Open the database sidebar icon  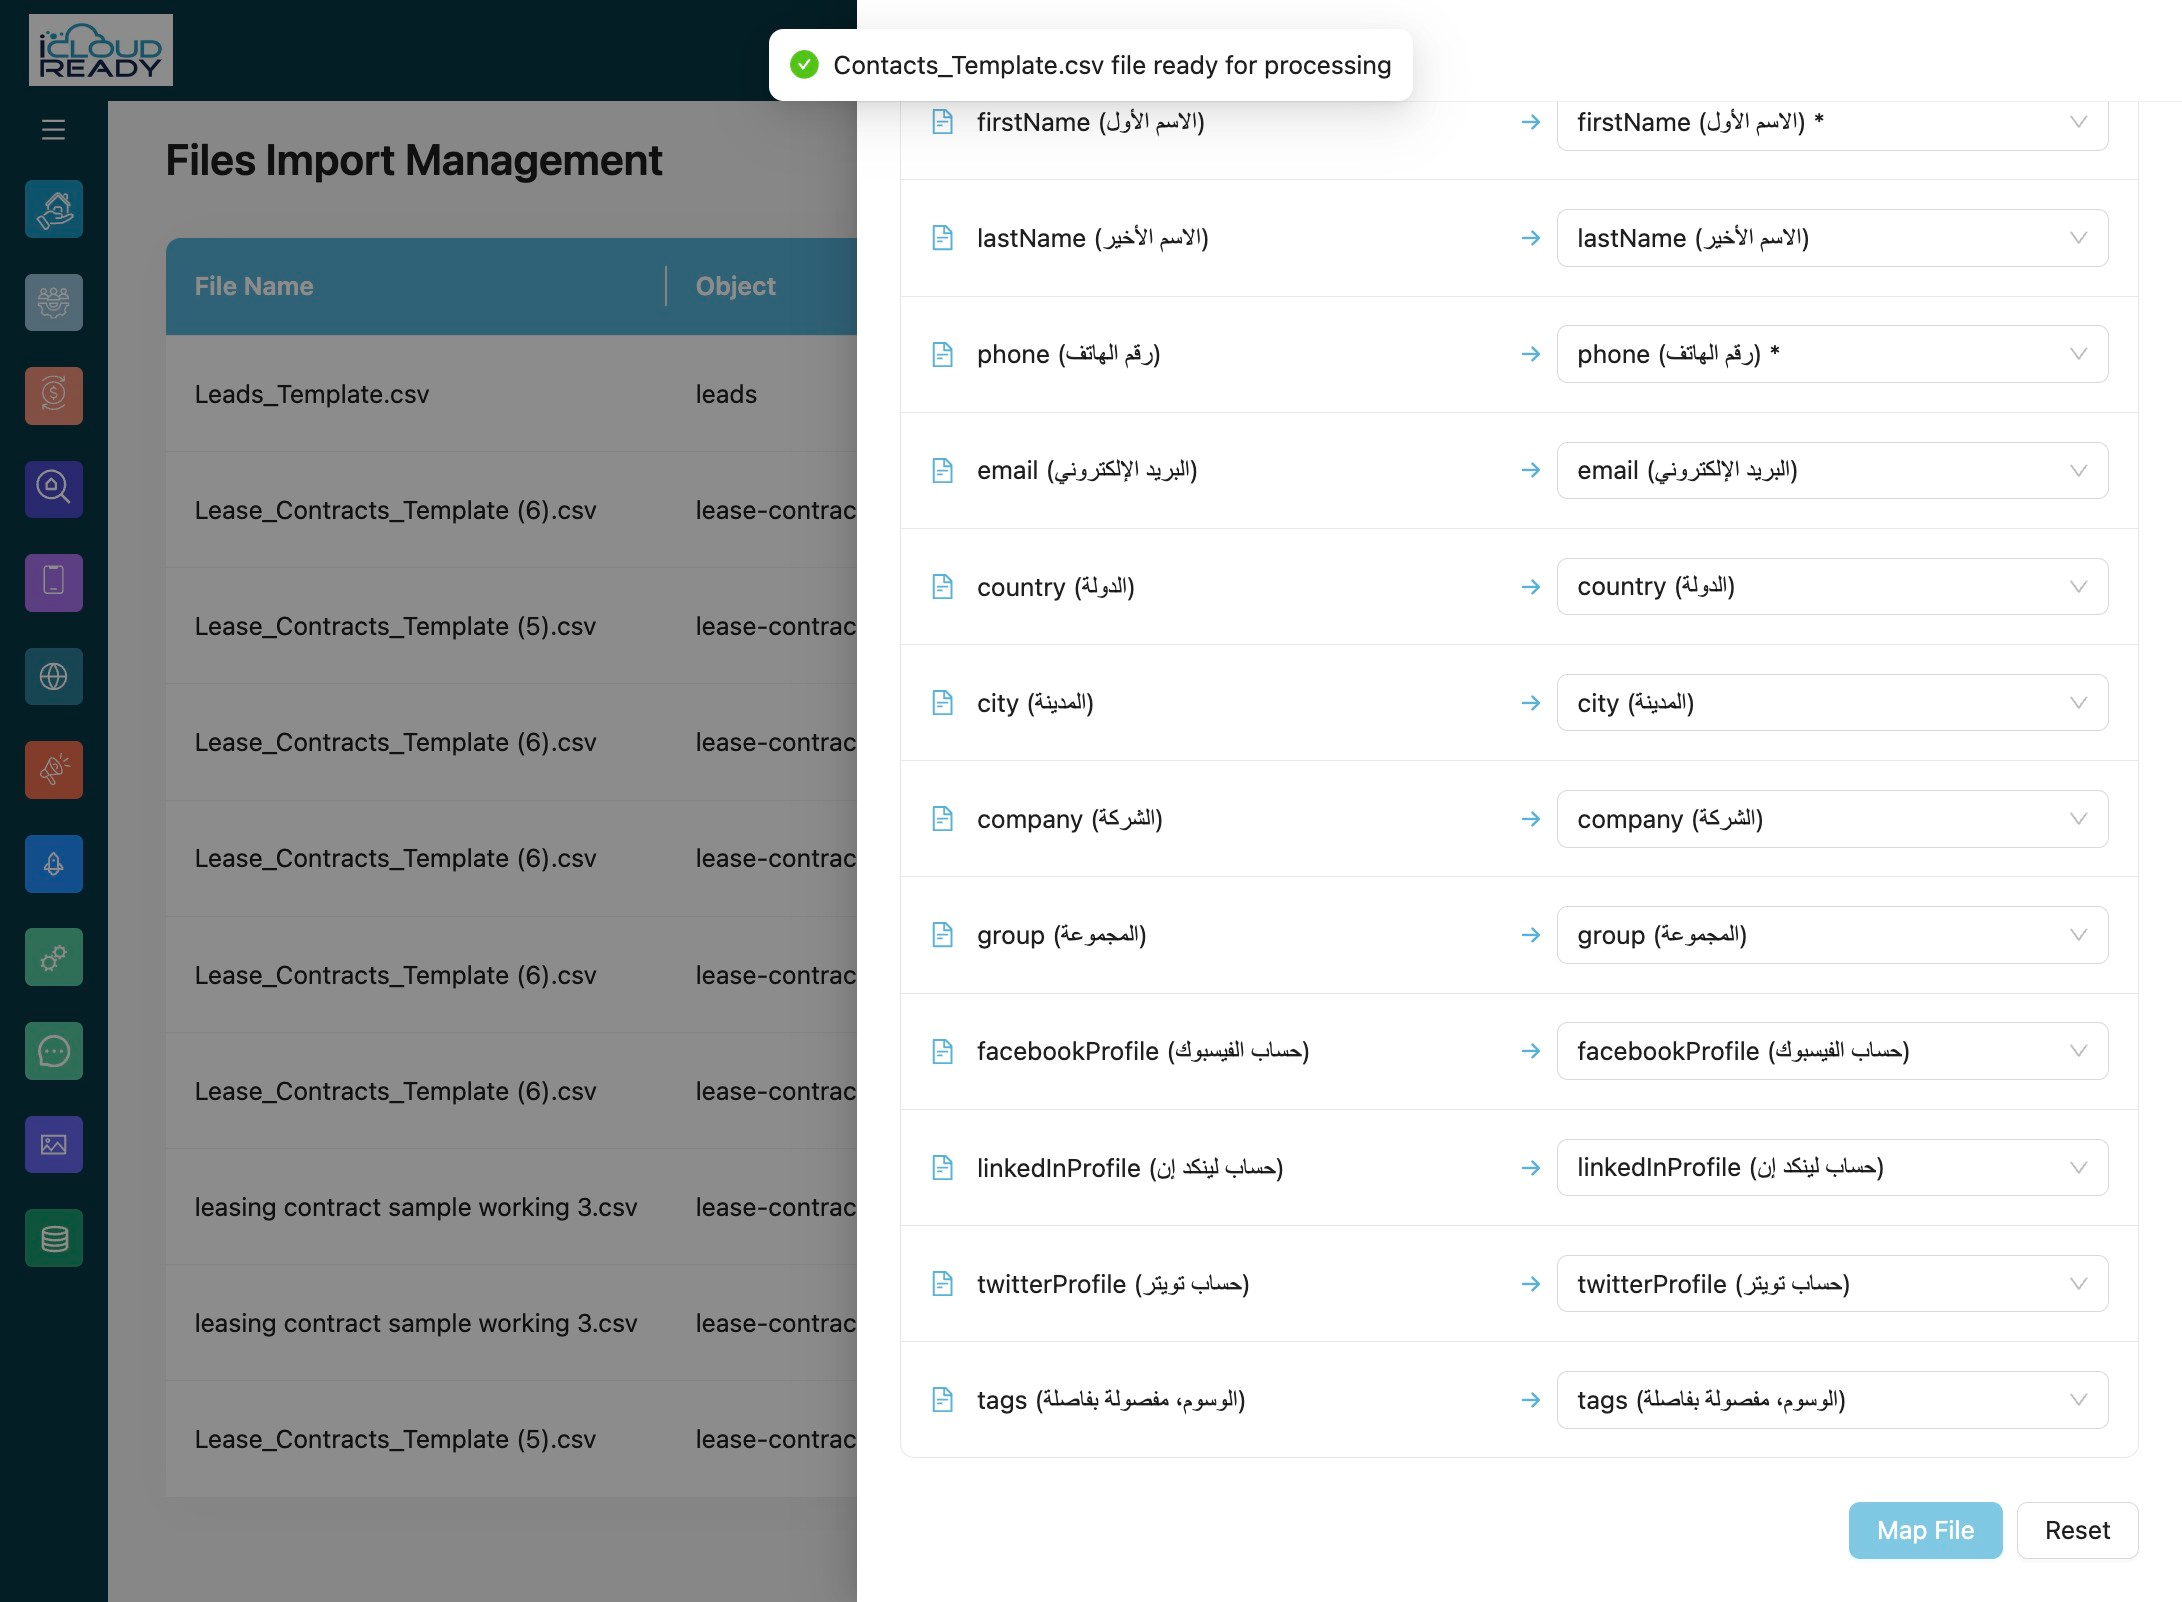pyautogui.click(x=54, y=1238)
